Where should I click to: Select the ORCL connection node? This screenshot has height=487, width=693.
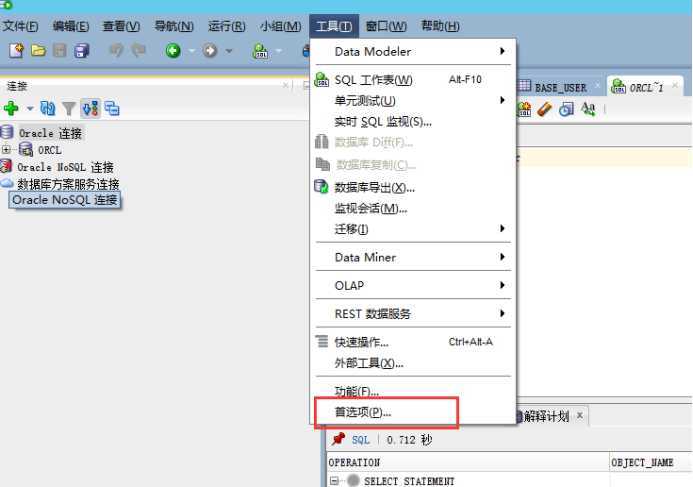pyautogui.click(x=50, y=150)
